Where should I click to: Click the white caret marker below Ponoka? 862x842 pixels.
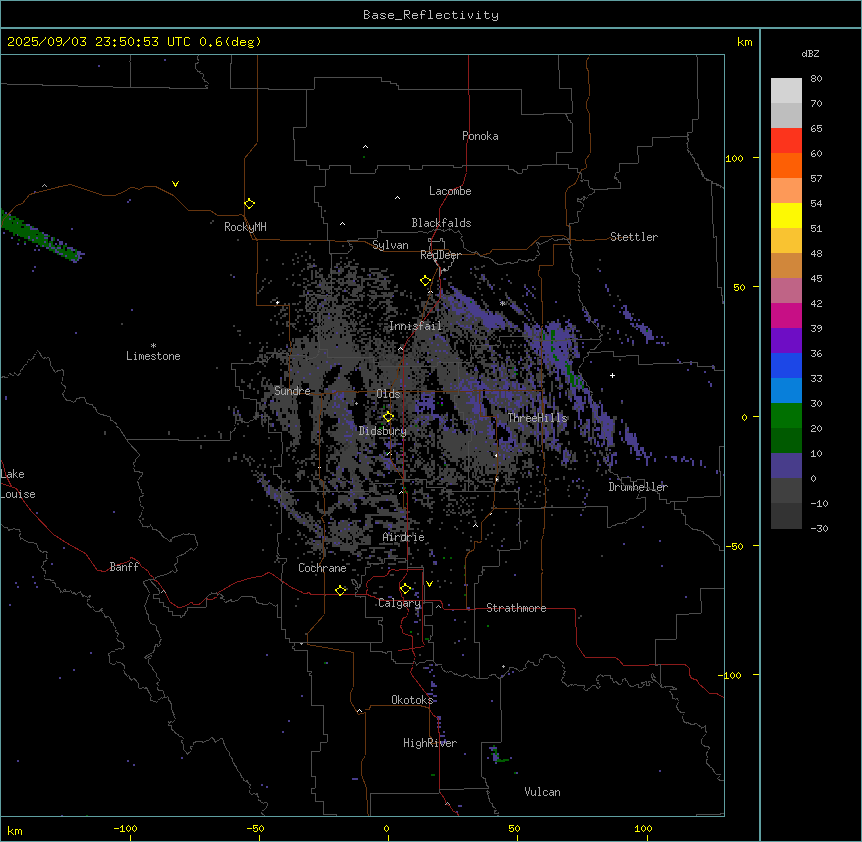pyautogui.click(x=365, y=147)
